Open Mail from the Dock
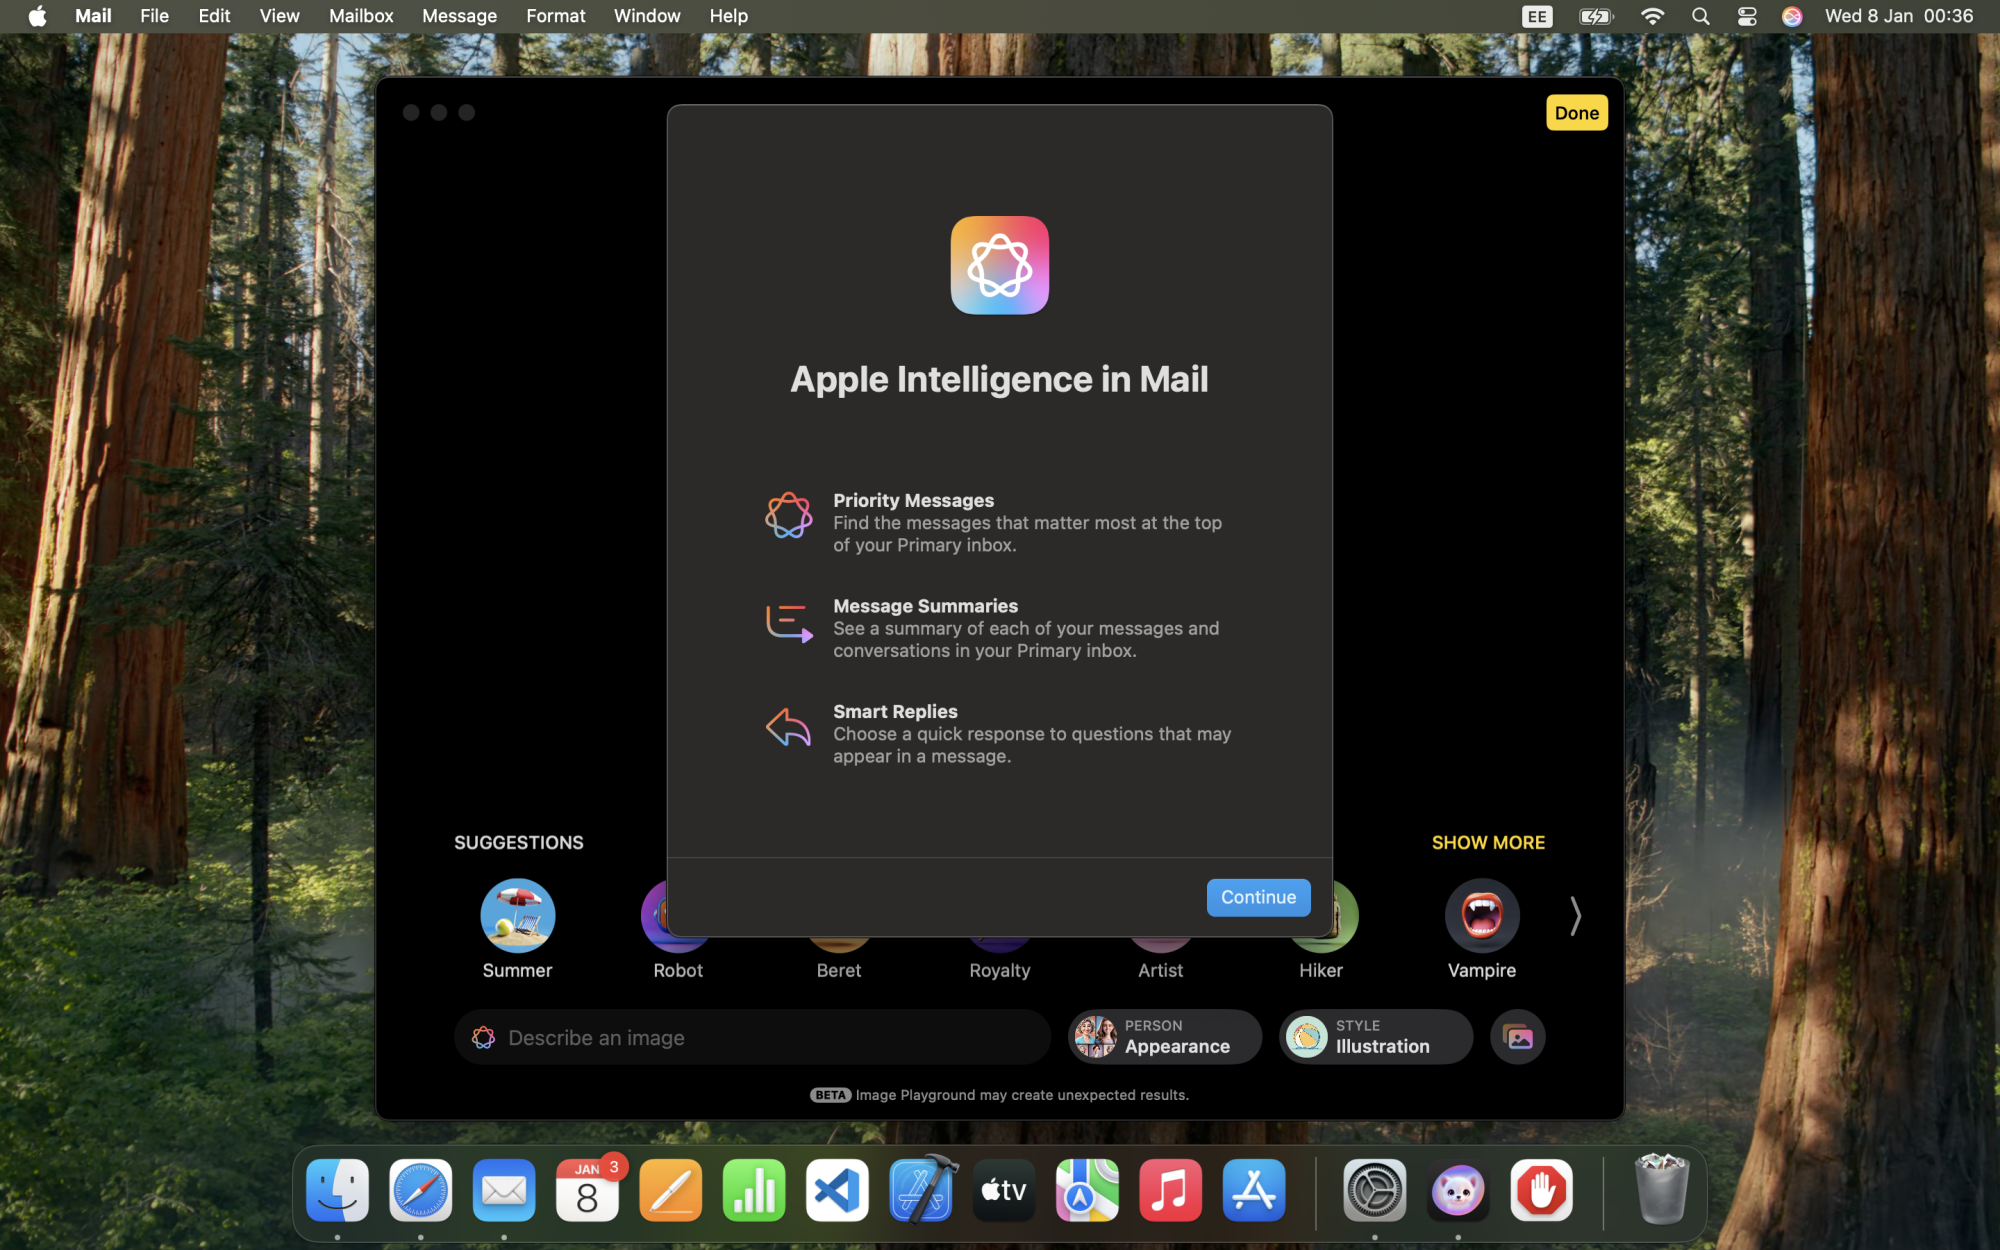 (504, 1190)
